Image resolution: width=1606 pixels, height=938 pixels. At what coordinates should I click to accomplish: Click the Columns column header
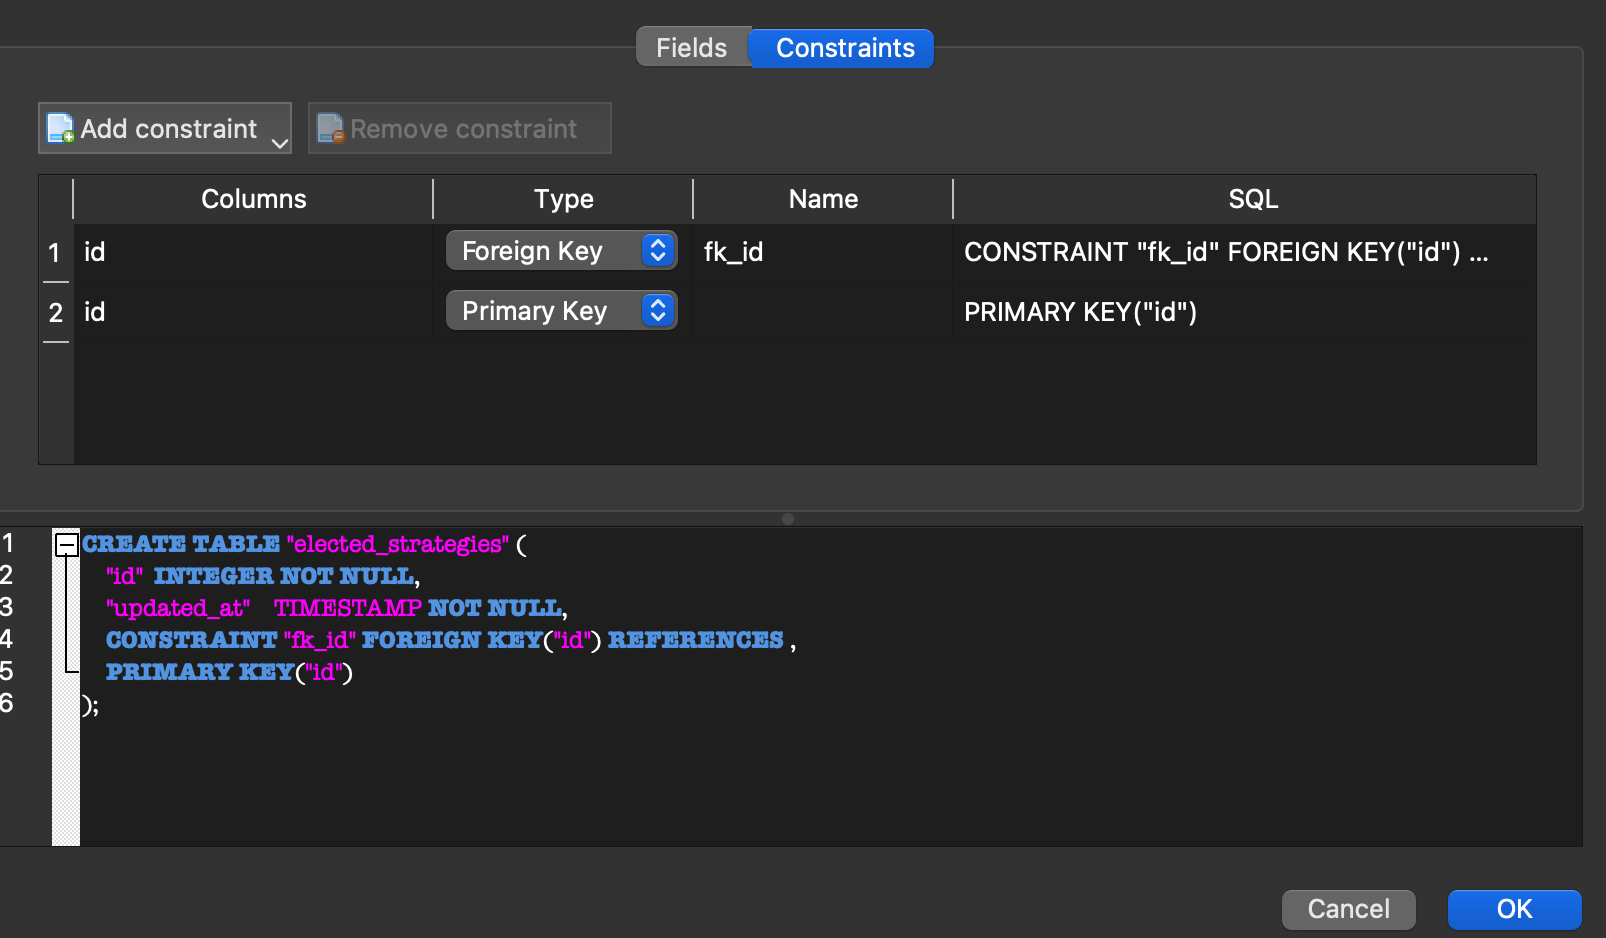[253, 199]
